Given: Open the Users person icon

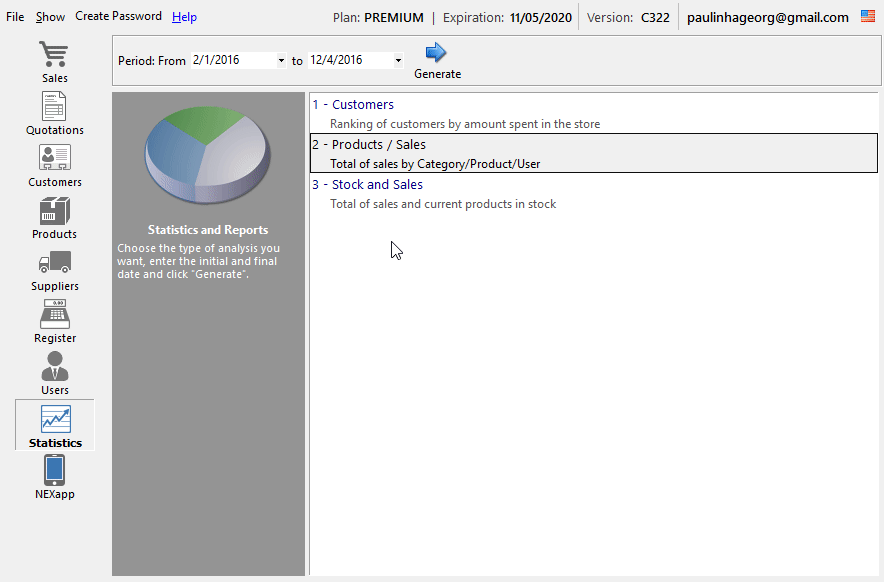Looking at the screenshot, I should point(54,366).
